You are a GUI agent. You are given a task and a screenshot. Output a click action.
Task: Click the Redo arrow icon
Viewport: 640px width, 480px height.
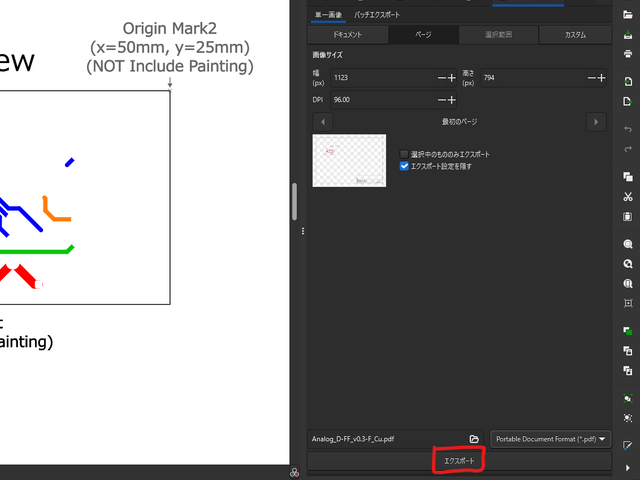point(627,150)
